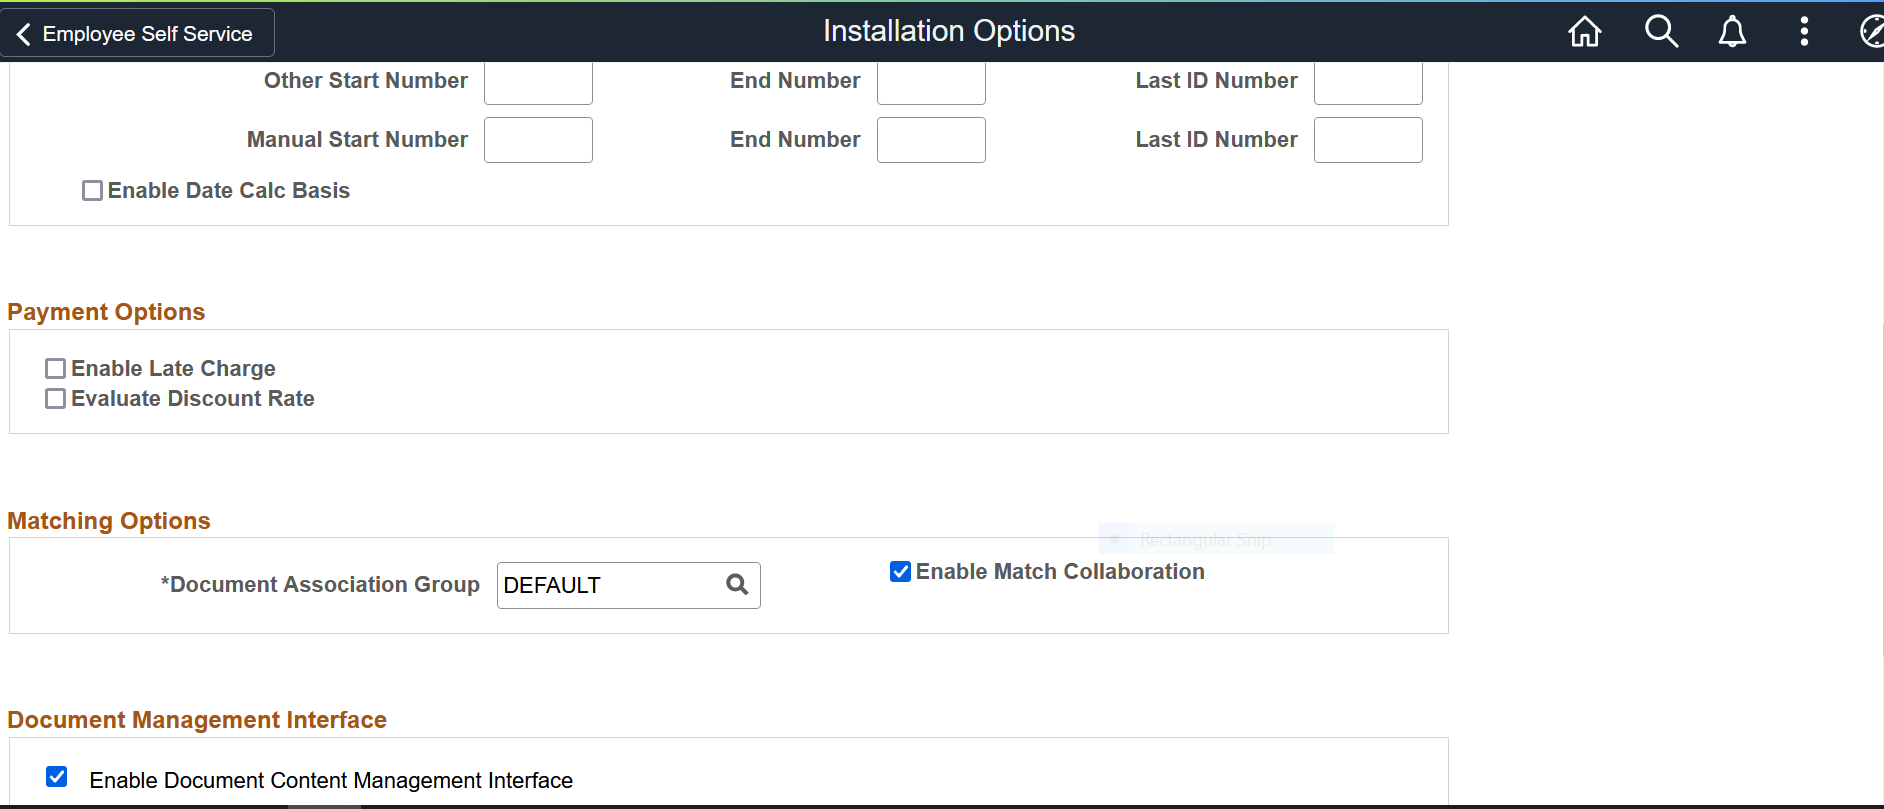Enable the Date Calc Basis checkbox
This screenshot has width=1884, height=809.
[x=92, y=191]
